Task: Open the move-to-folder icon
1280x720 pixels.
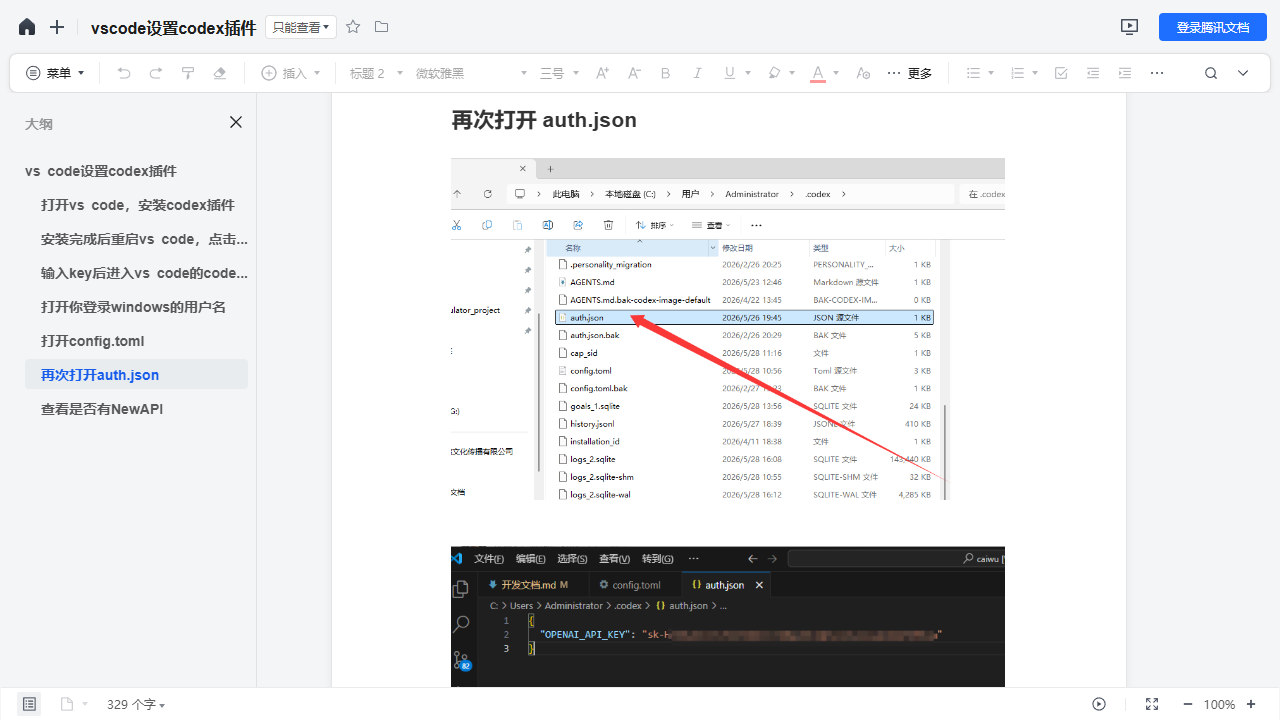Action: click(x=381, y=27)
